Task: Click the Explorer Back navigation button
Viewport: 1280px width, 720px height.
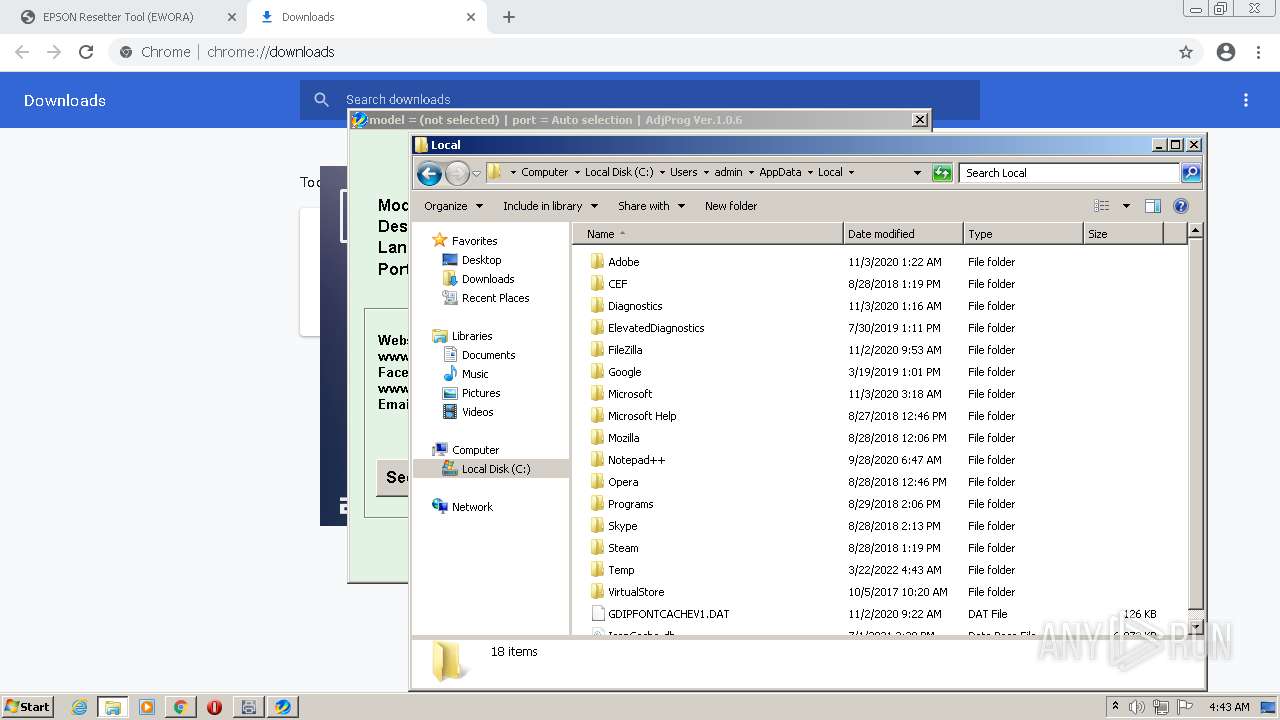Action: coord(429,173)
